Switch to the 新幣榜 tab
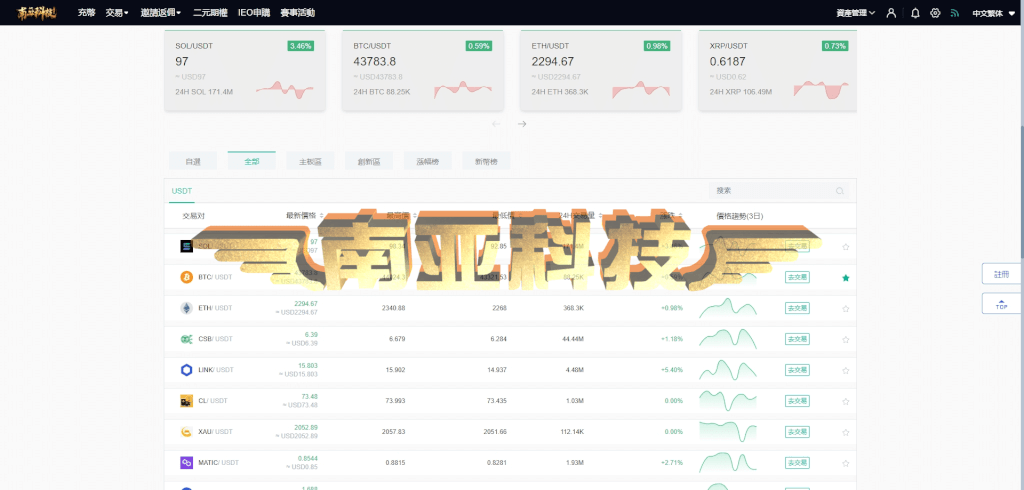Viewport: 1024px width, 490px height. [x=486, y=161]
